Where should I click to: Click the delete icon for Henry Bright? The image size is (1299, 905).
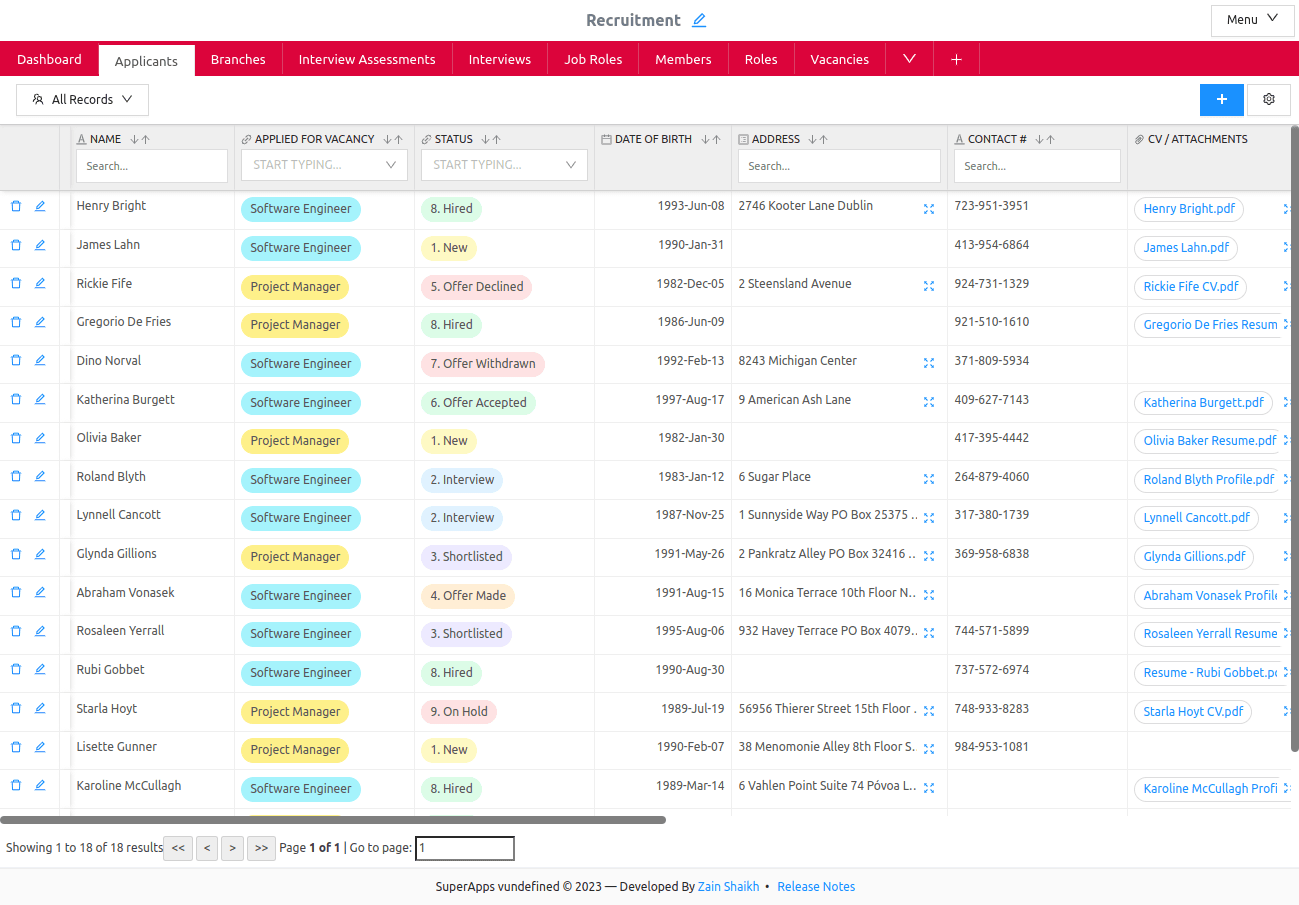tap(15, 205)
